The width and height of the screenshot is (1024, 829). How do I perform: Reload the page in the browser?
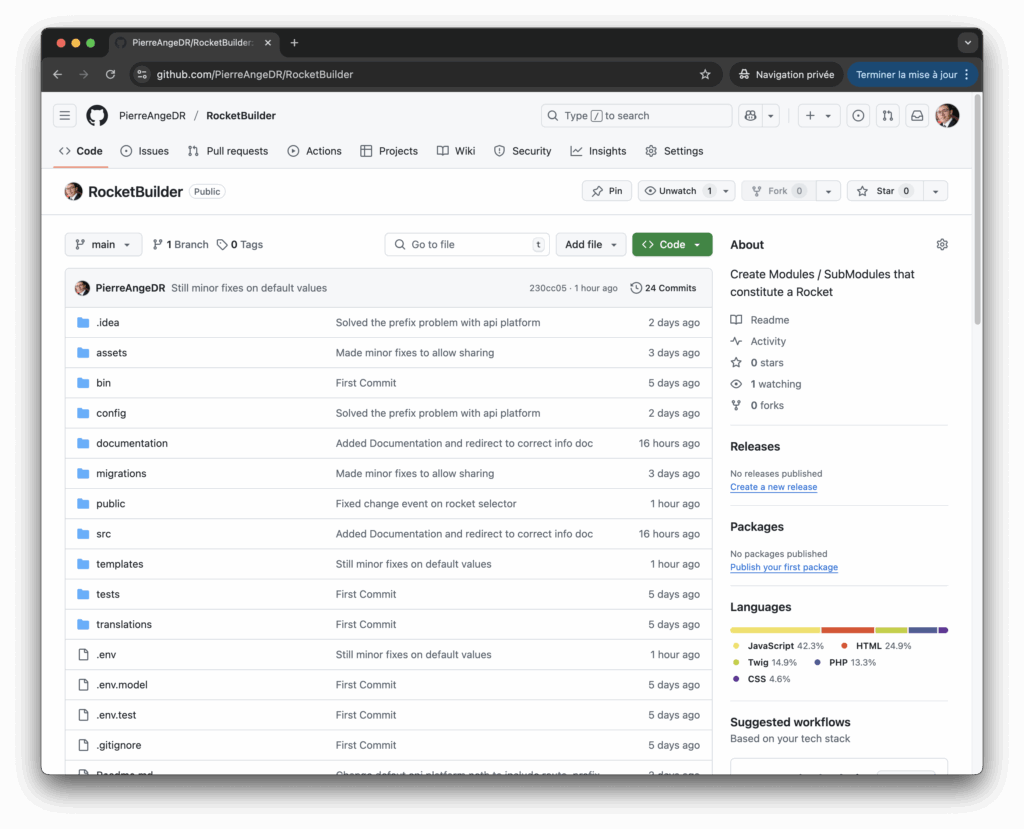(x=110, y=74)
